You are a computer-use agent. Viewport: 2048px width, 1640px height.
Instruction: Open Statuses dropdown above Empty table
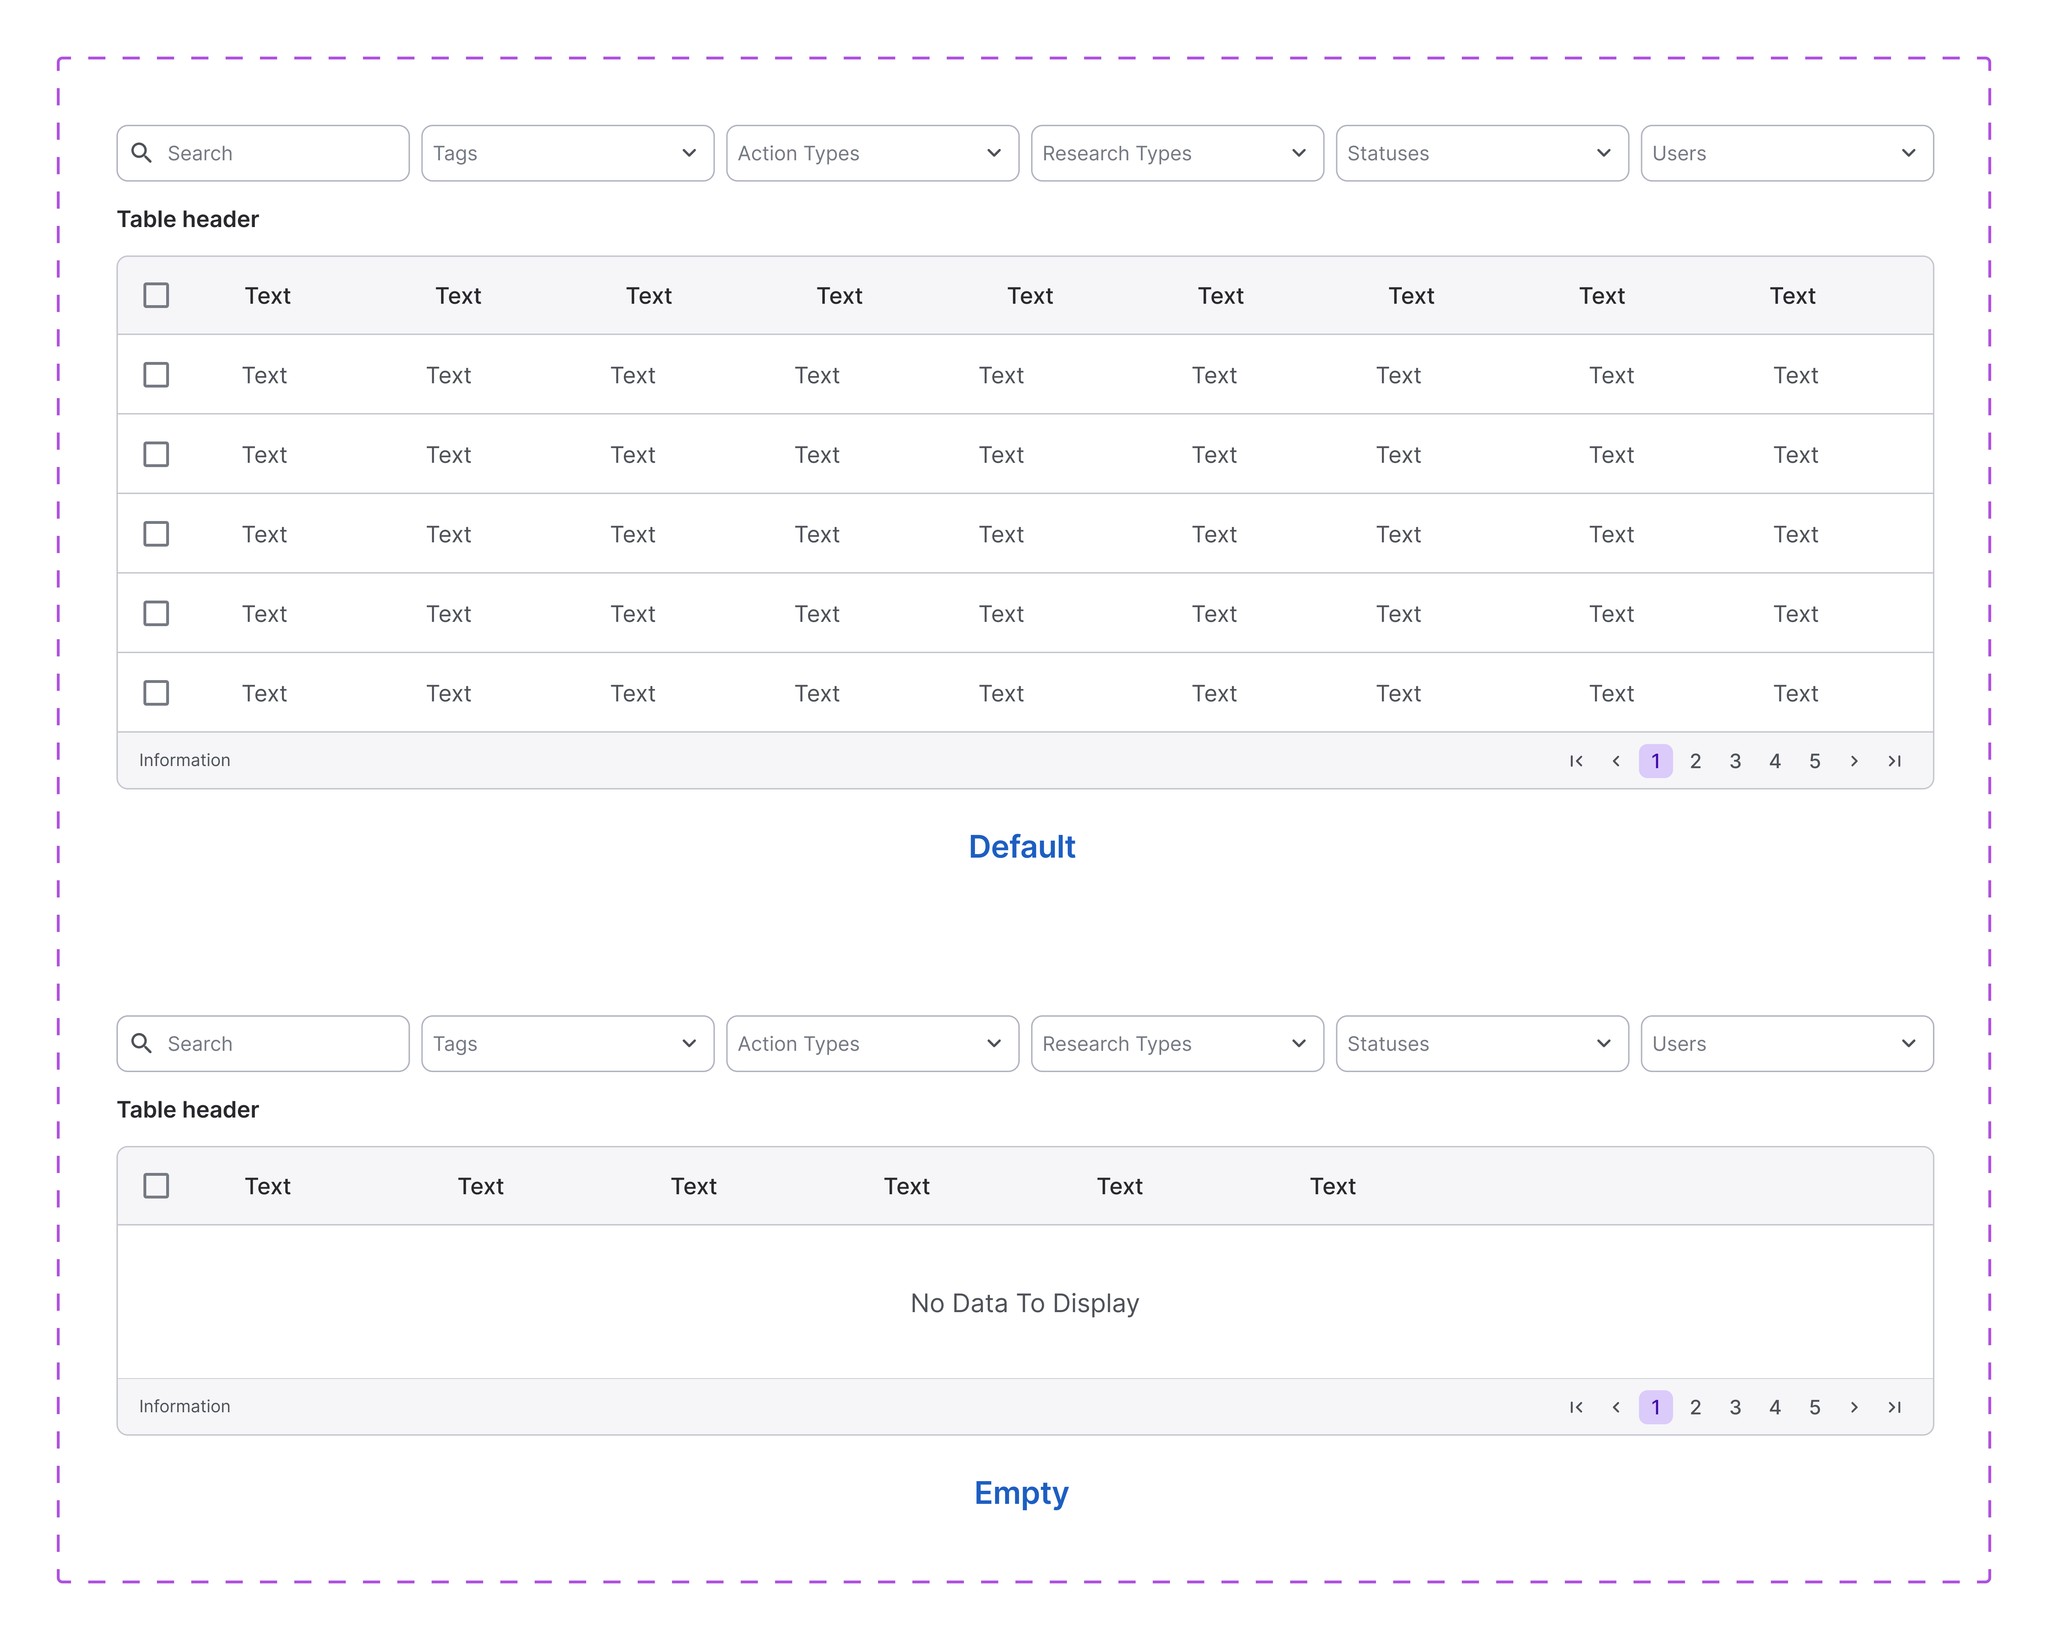click(1482, 1044)
